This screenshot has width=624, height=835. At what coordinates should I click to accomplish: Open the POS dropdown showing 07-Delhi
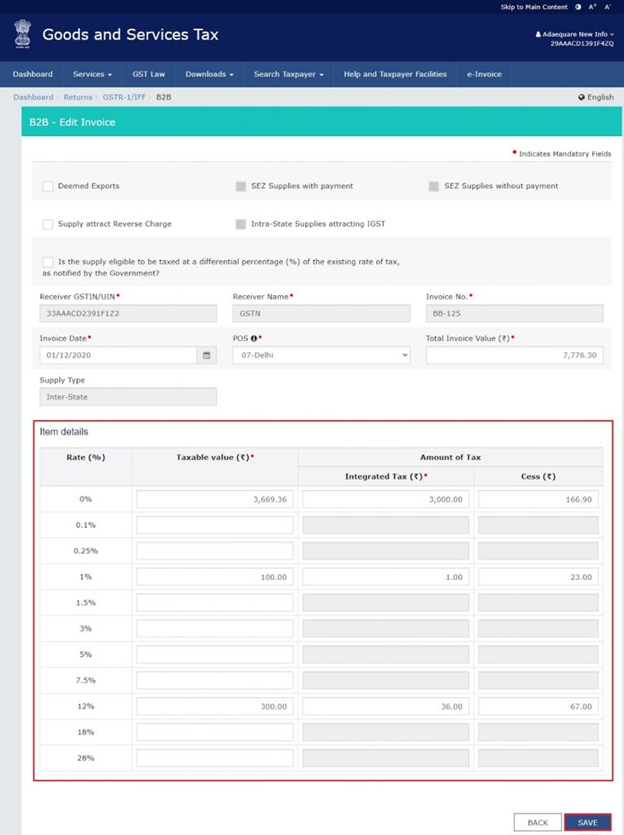(x=321, y=355)
